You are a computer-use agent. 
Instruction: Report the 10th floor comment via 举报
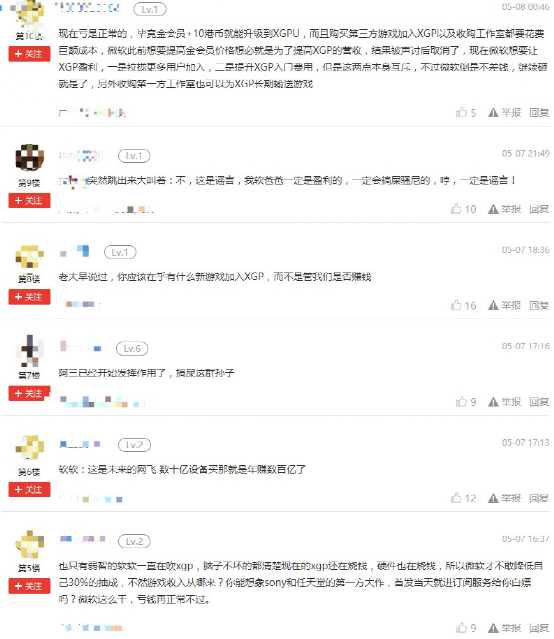click(505, 112)
